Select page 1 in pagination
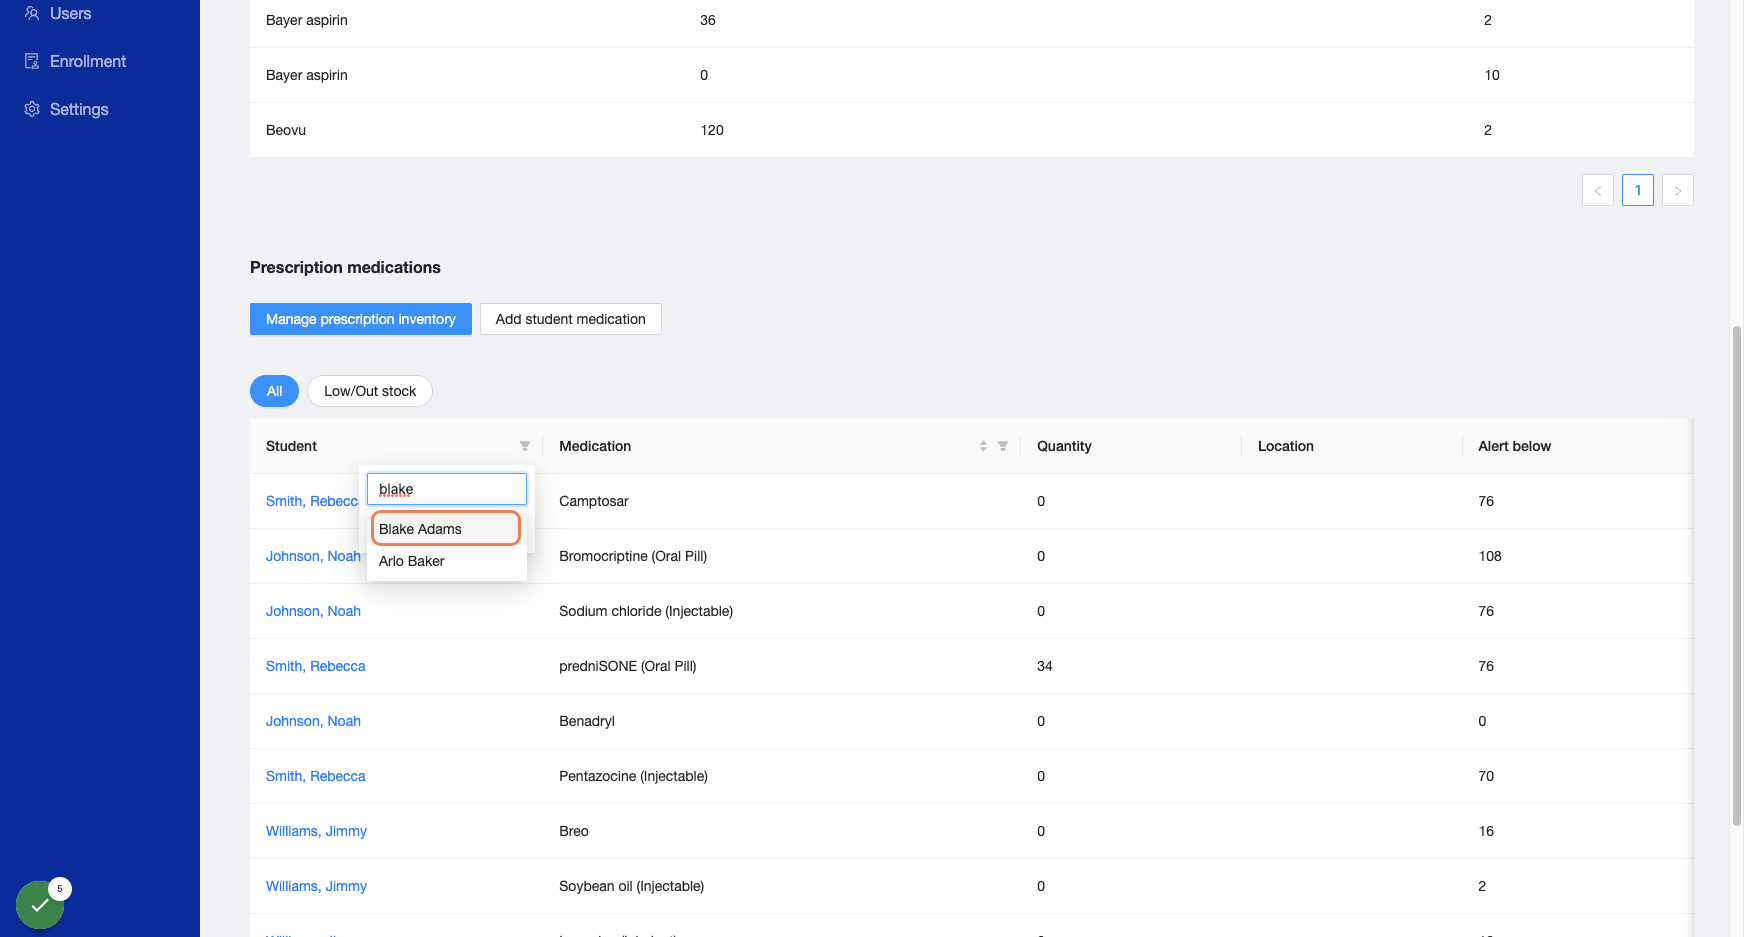The width and height of the screenshot is (1744, 937). point(1637,190)
